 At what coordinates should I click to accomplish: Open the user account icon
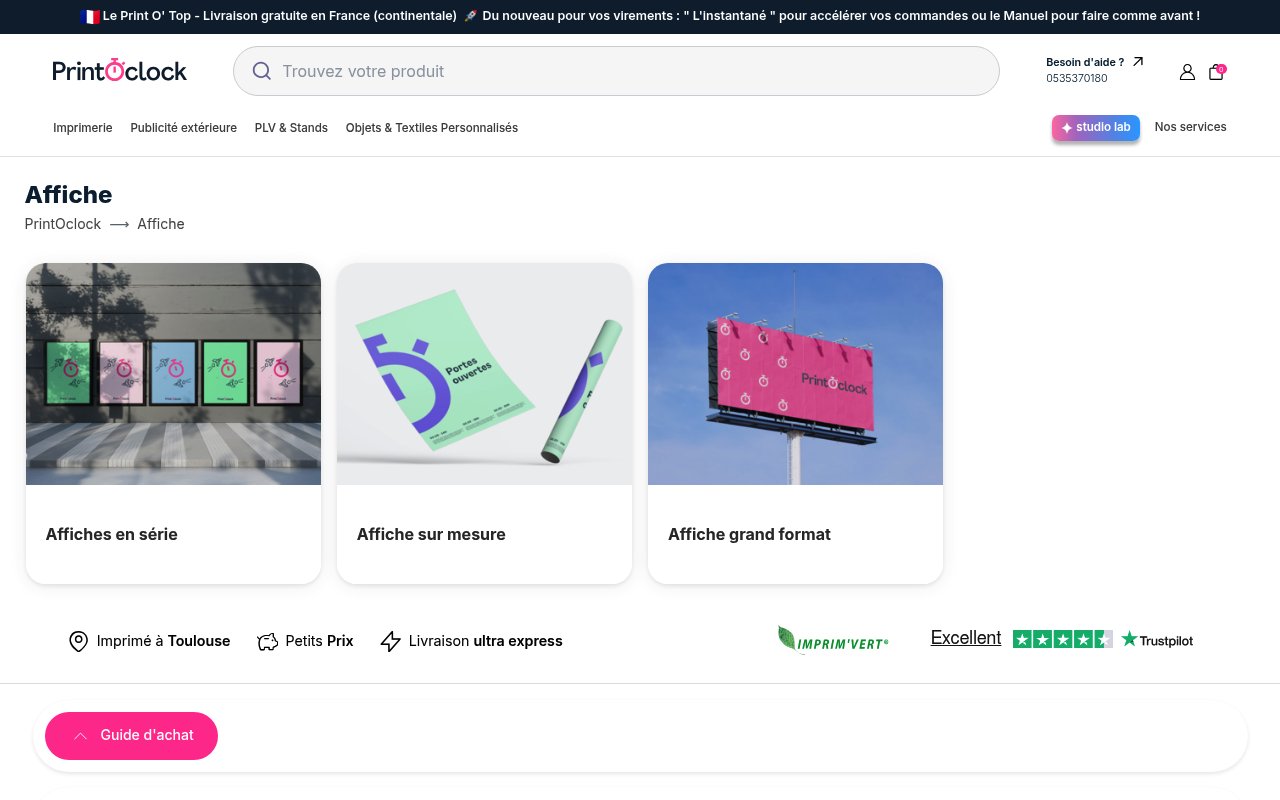tap(1187, 72)
